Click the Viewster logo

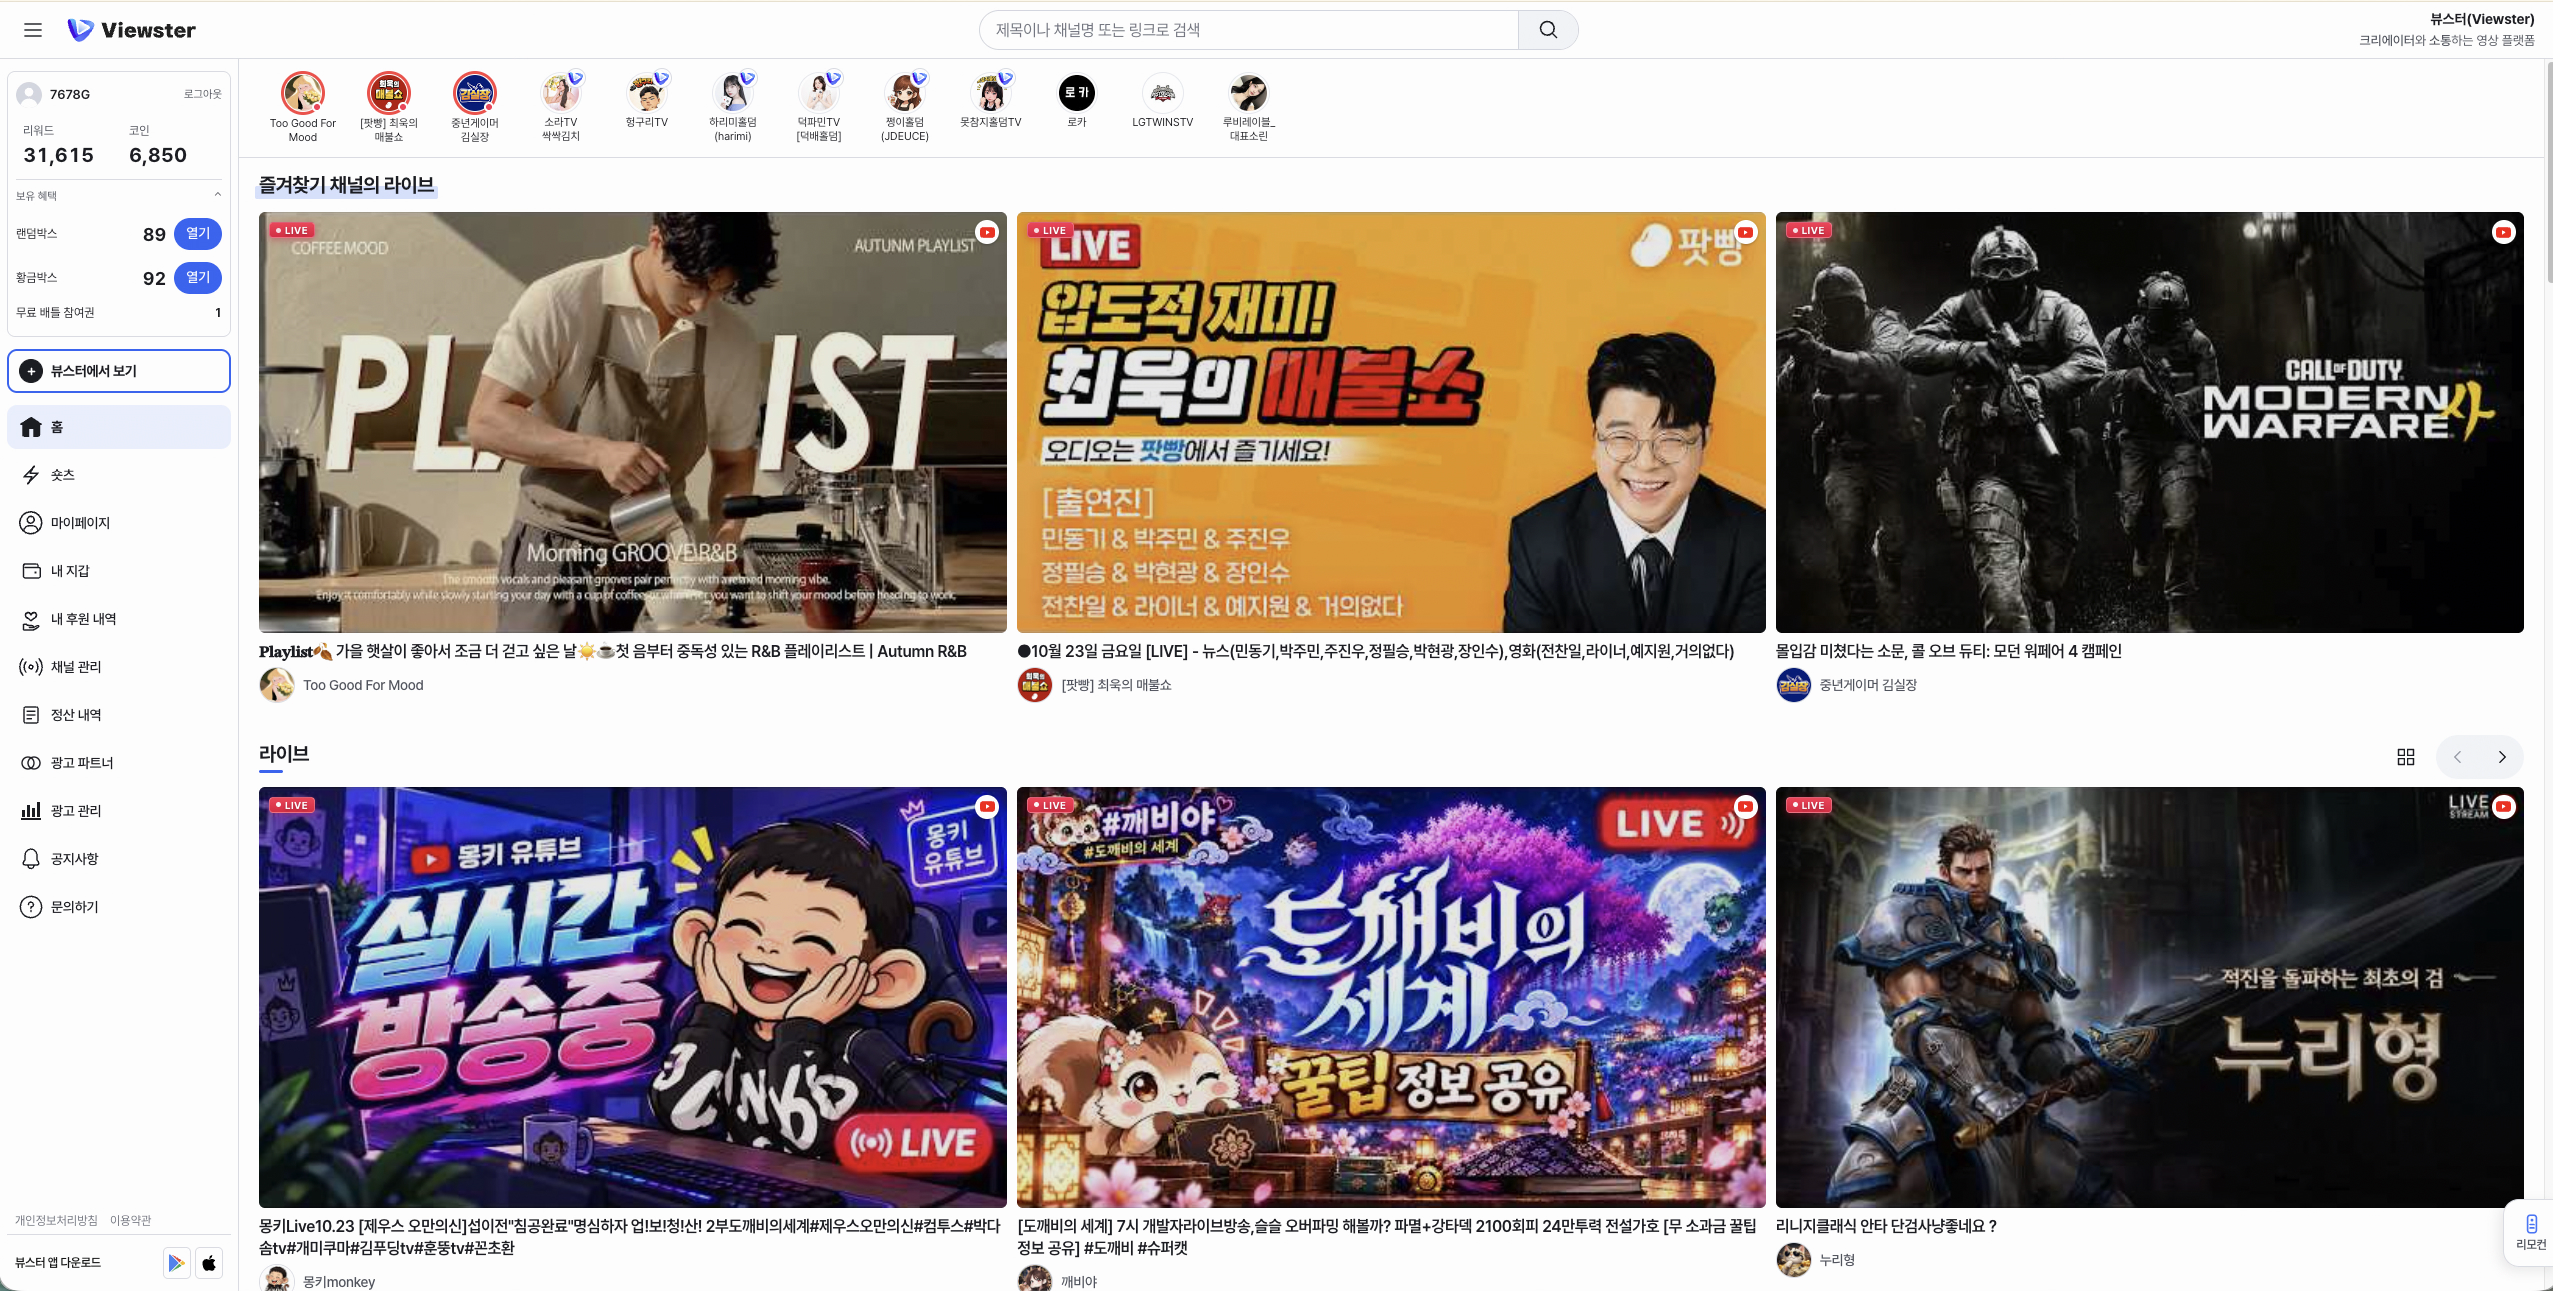tap(131, 30)
